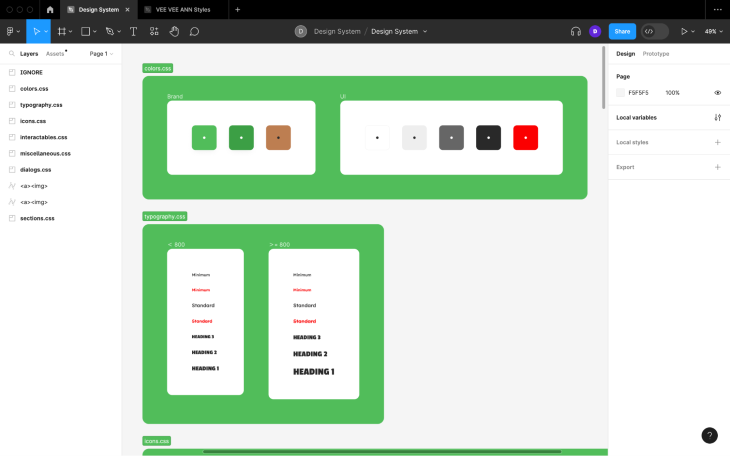Click the typography.css frame label

point(165,216)
